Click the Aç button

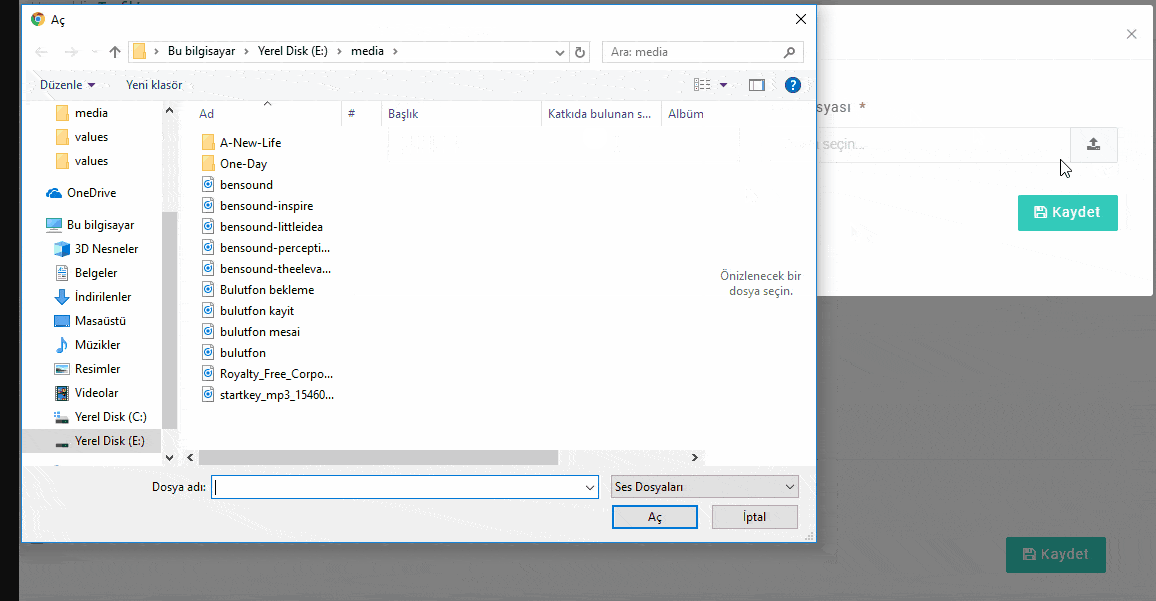click(655, 517)
